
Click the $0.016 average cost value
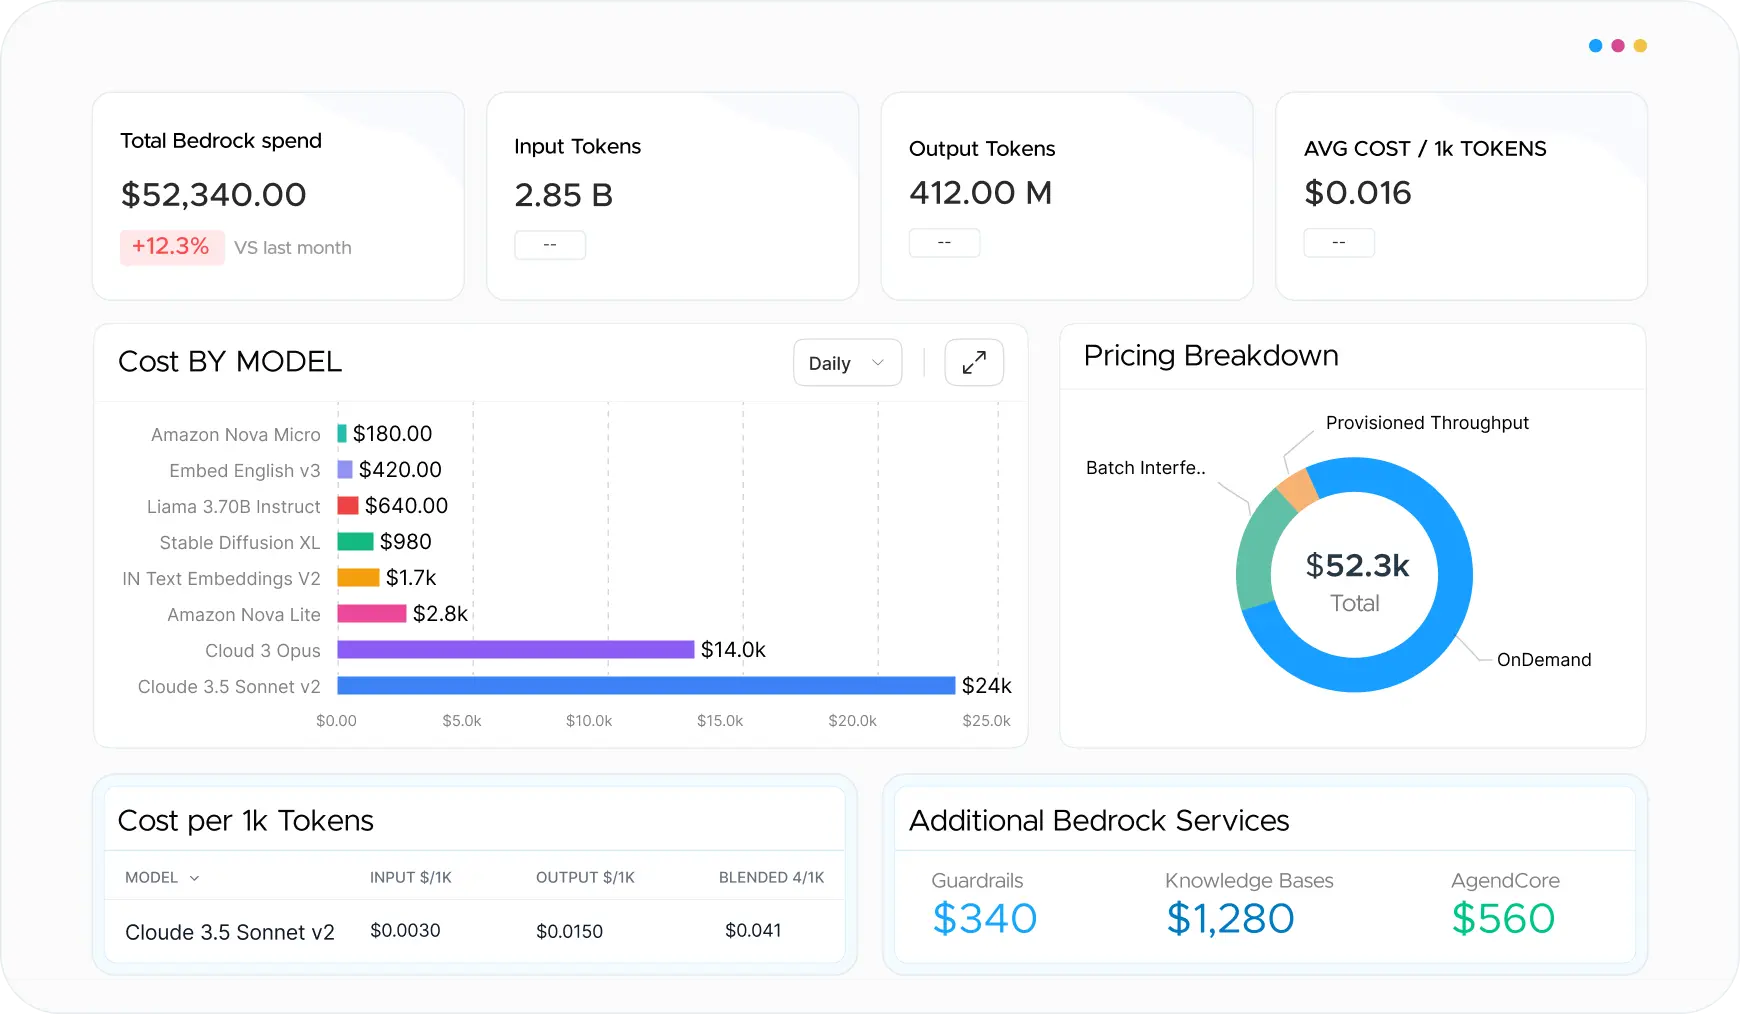tap(1358, 193)
